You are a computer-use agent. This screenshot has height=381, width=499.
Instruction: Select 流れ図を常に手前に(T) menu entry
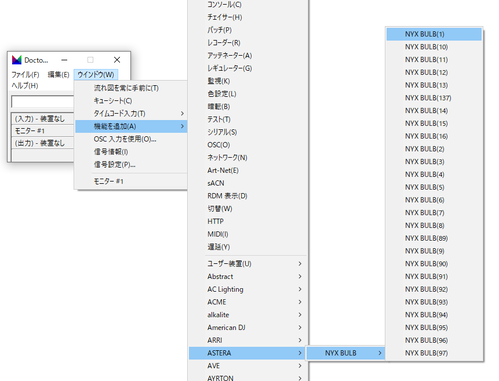pos(131,88)
